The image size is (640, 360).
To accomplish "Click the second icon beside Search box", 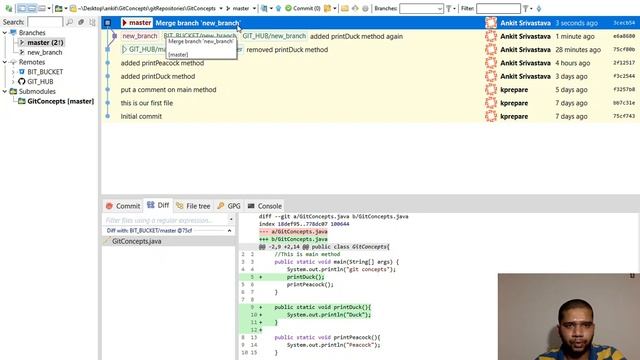I will click(81, 22).
